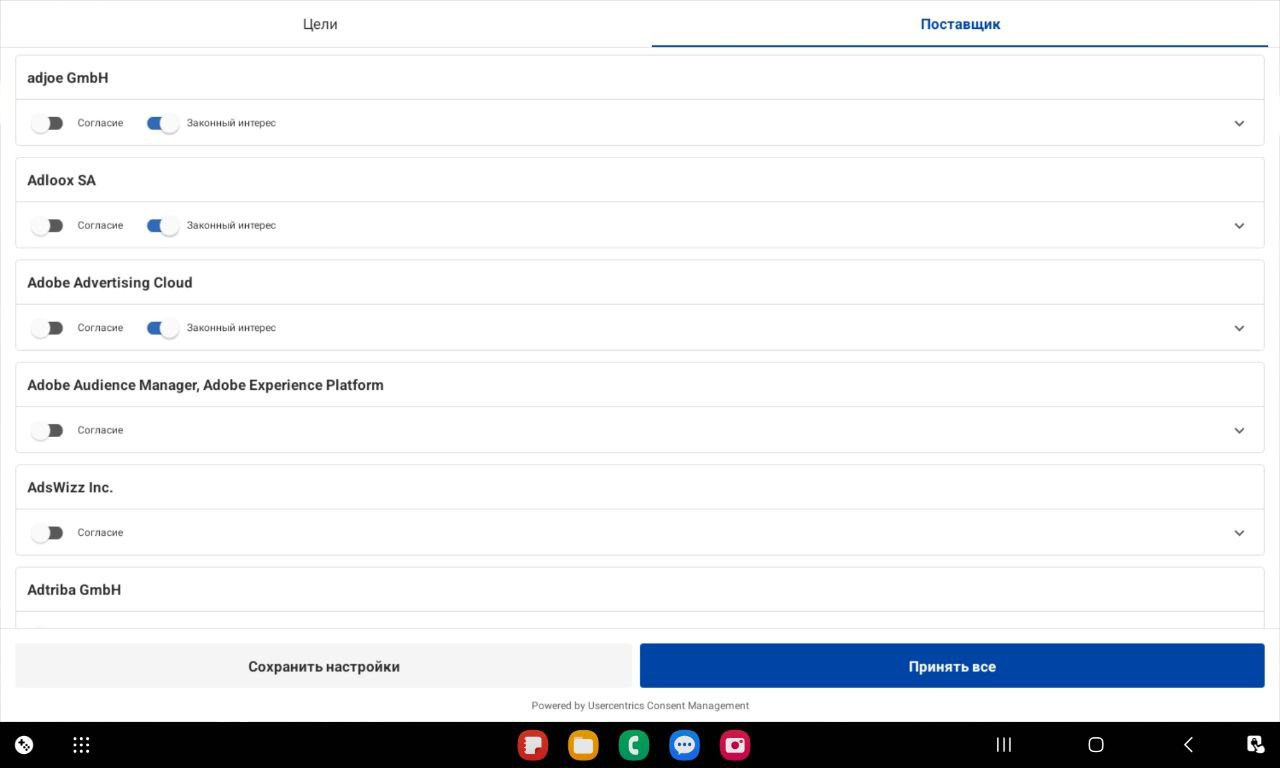
Task: Turn on Согласие for Adloox SA
Action: pos(47,226)
